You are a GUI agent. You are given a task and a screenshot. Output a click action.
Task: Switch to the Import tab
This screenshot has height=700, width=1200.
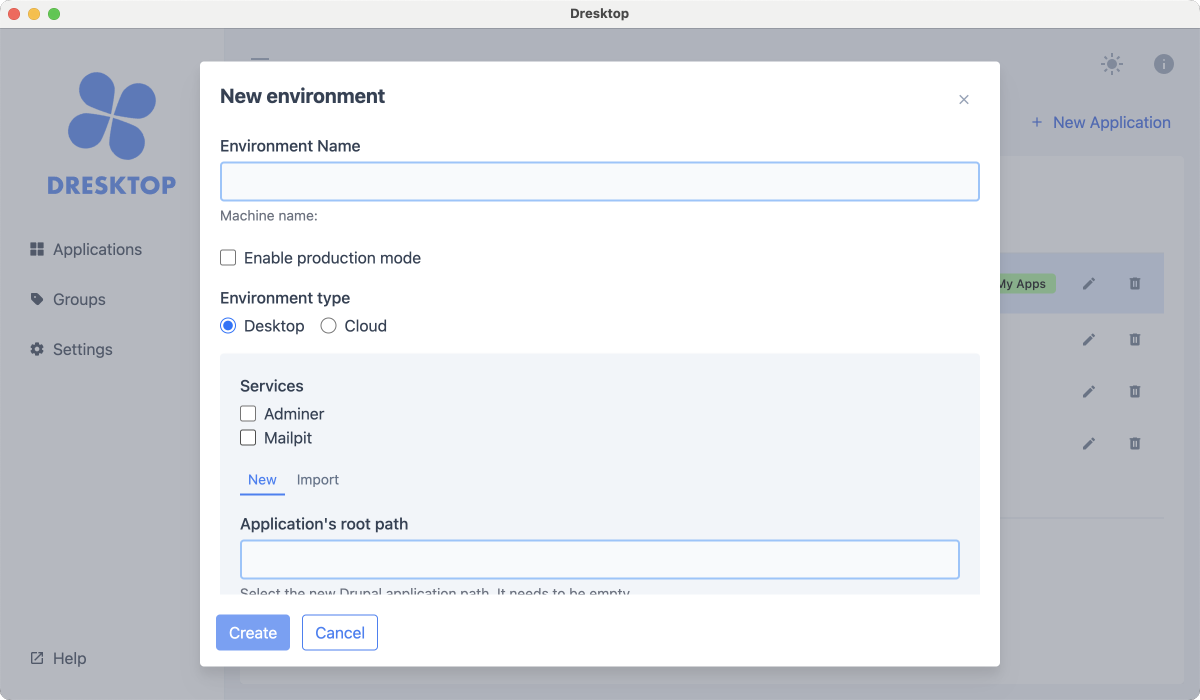318,480
